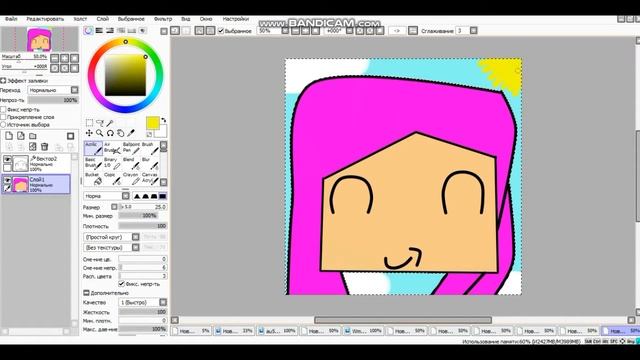Uncheck brush Фикс. непр-ть checkbox

click(x=121, y=284)
